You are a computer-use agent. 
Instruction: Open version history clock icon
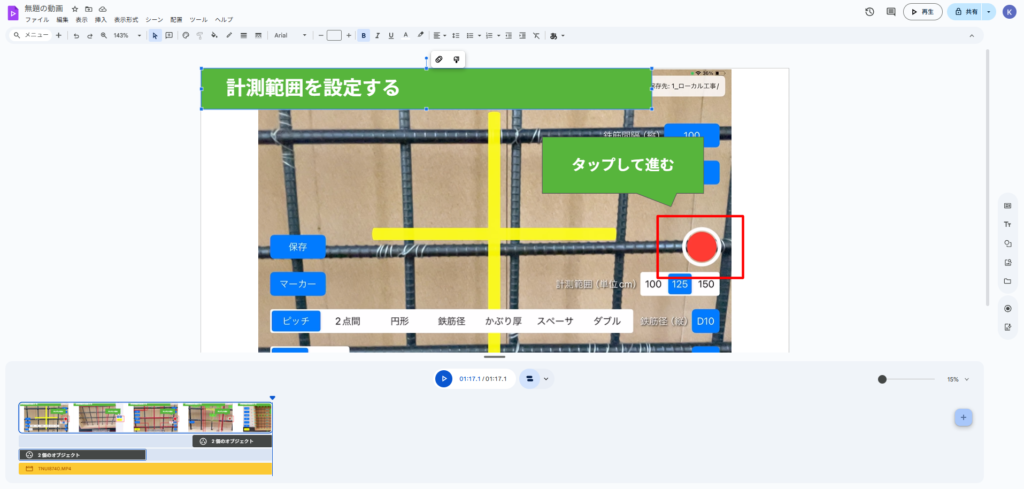tap(870, 11)
